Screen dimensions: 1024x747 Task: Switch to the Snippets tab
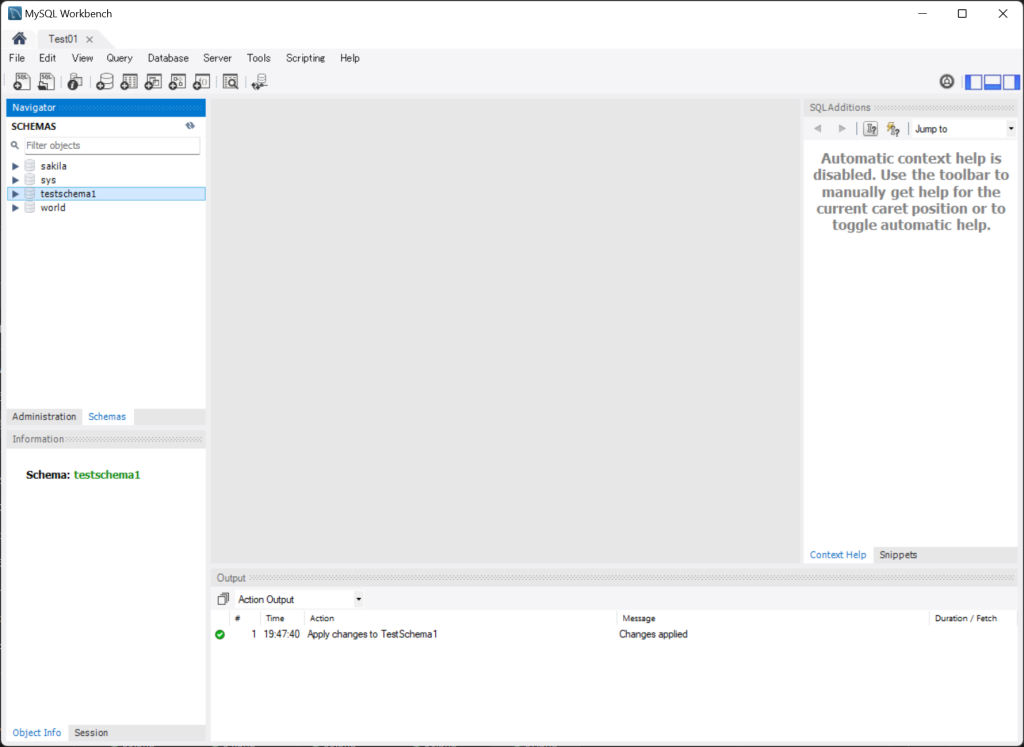896,555
